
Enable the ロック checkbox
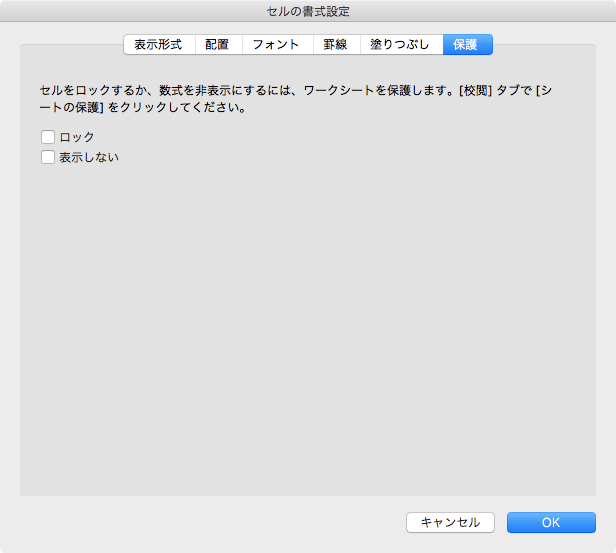(x=48, y=137)
